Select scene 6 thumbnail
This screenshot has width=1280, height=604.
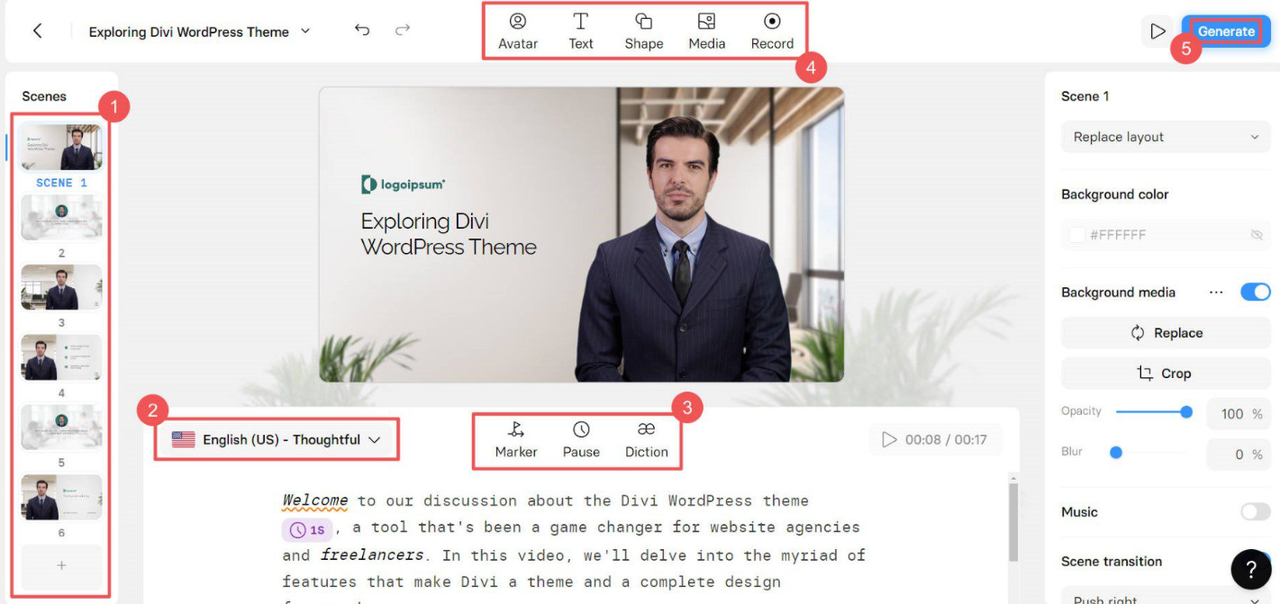pos(62,497)
